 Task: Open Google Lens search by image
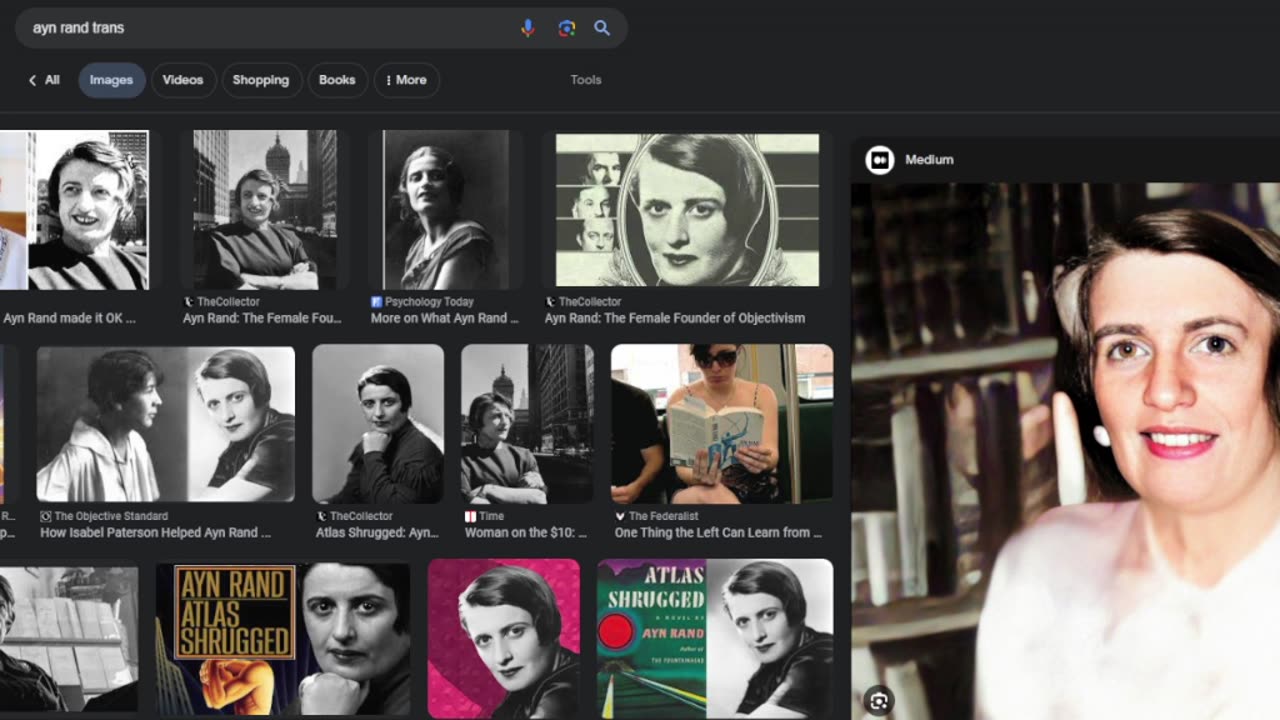click(x=566, y=28)
